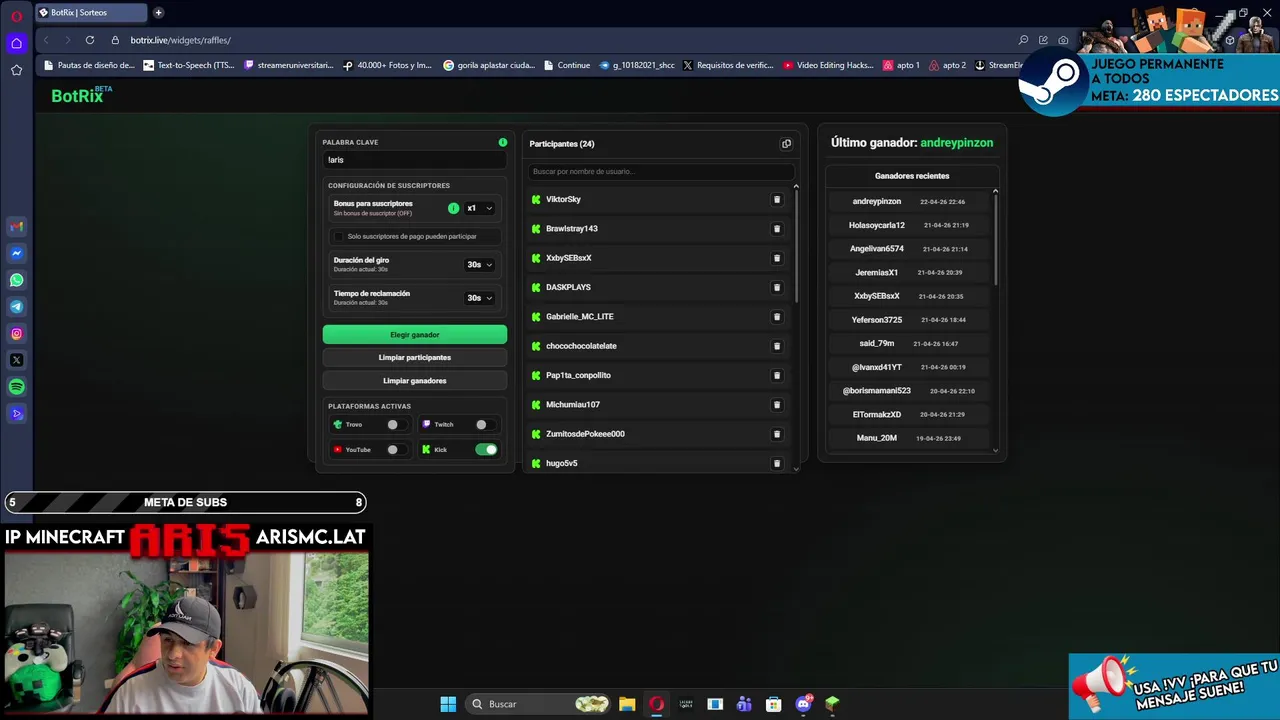Open Microsoft Teams taskbar icon

(744, 704)
